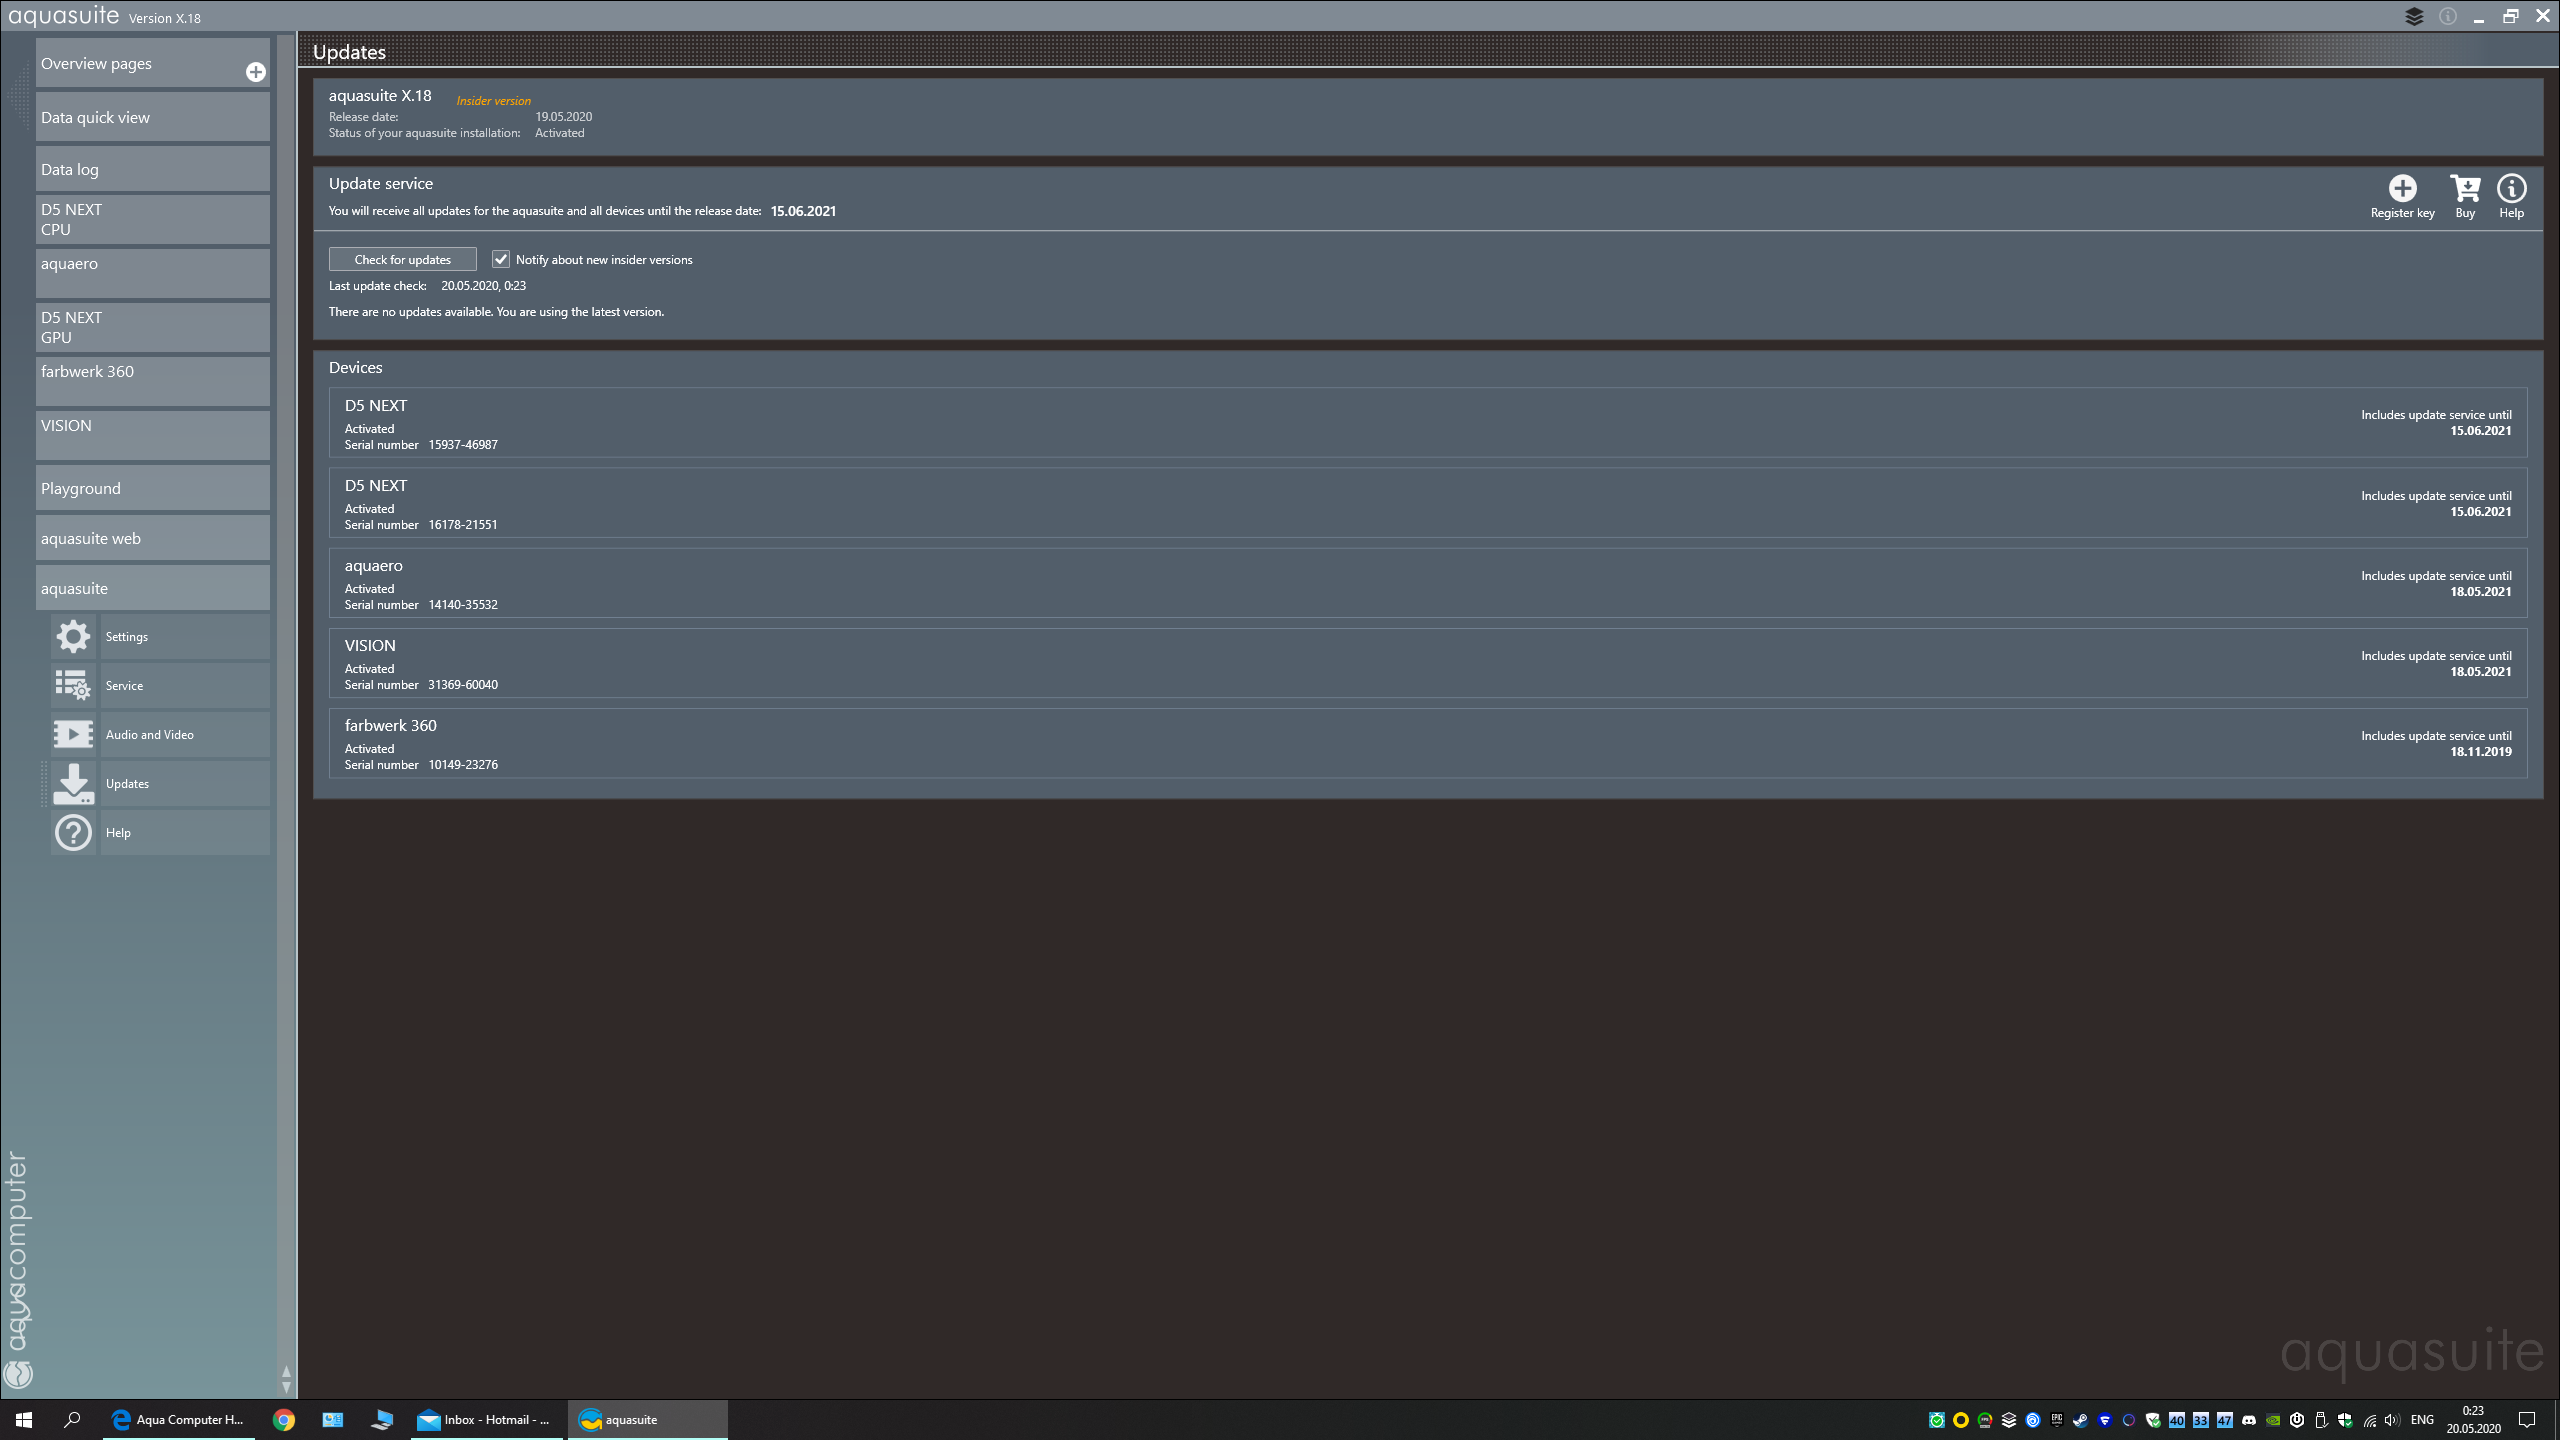Screen dimensions: 2560x1440
Task: Click the Help info icon in Update service
Action: coord(2511,189)
